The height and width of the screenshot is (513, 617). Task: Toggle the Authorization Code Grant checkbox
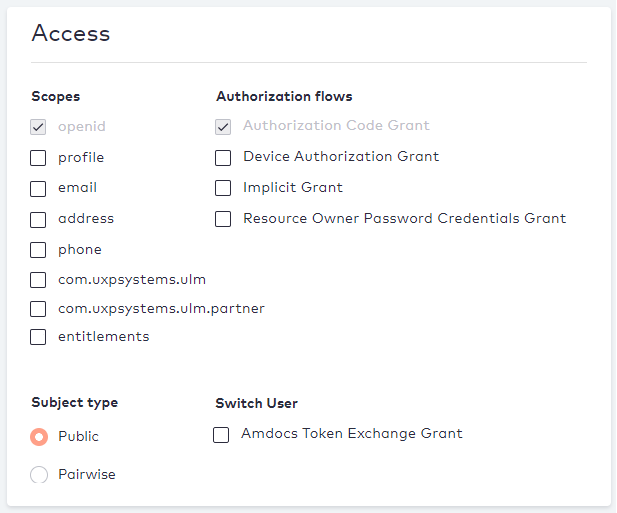(223, 127)
